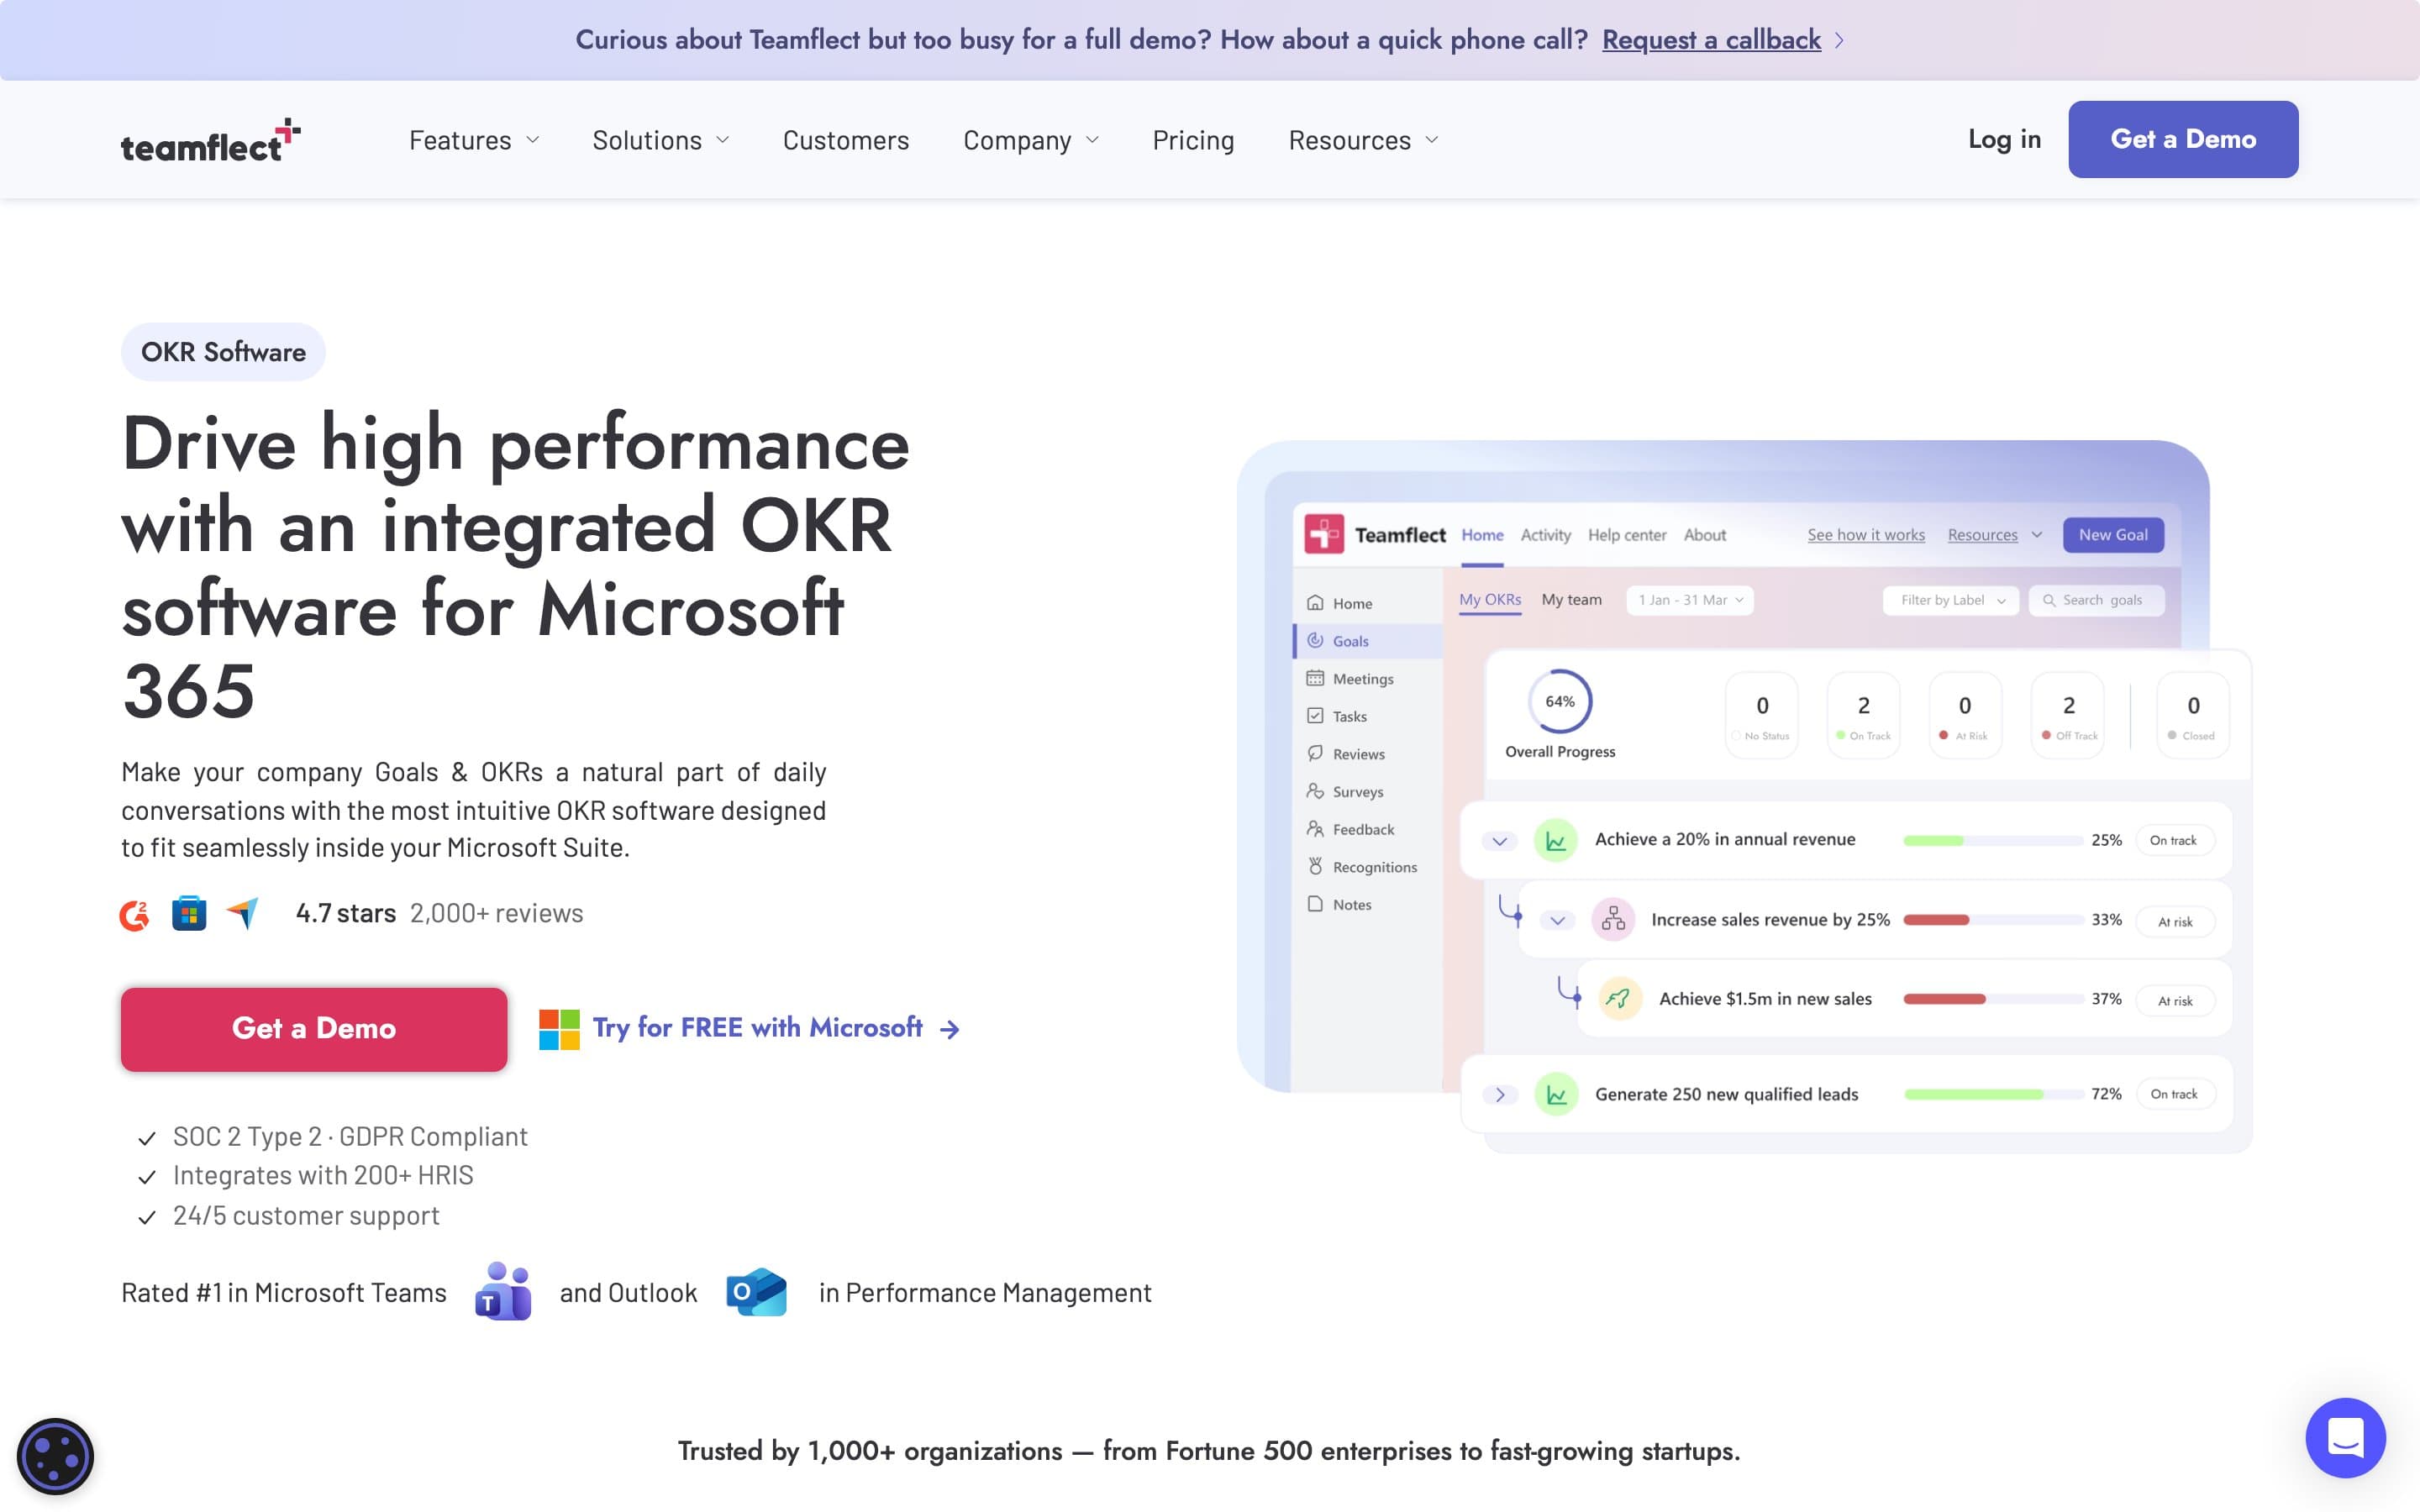Open the chat widget bubble
This screenshot has height=1512, width=2420.
point(2345,1438)
